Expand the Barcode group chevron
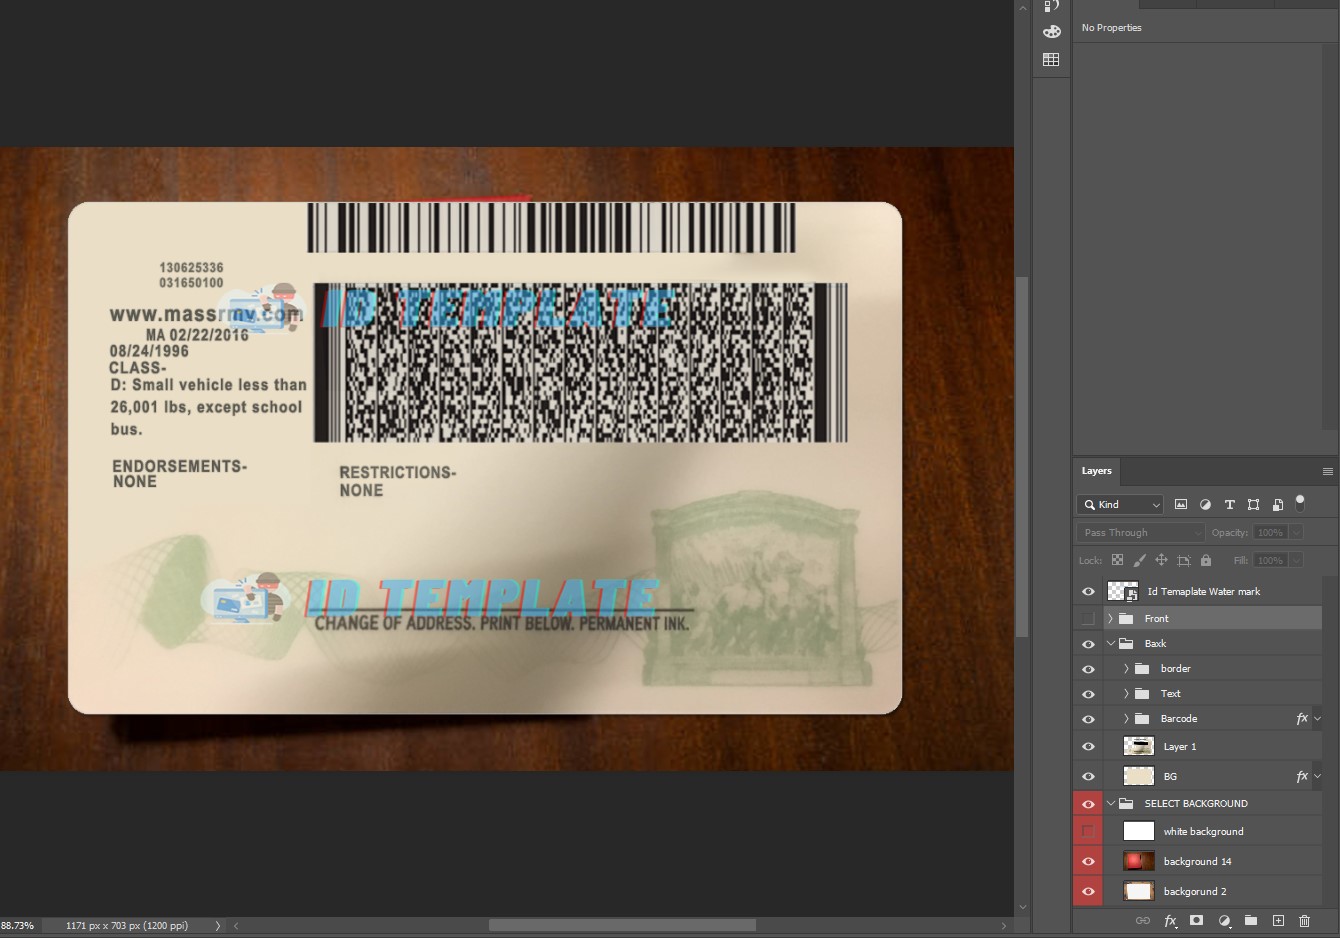The height and width of the screenshot is (938, 1340). tap(1126, 719)
